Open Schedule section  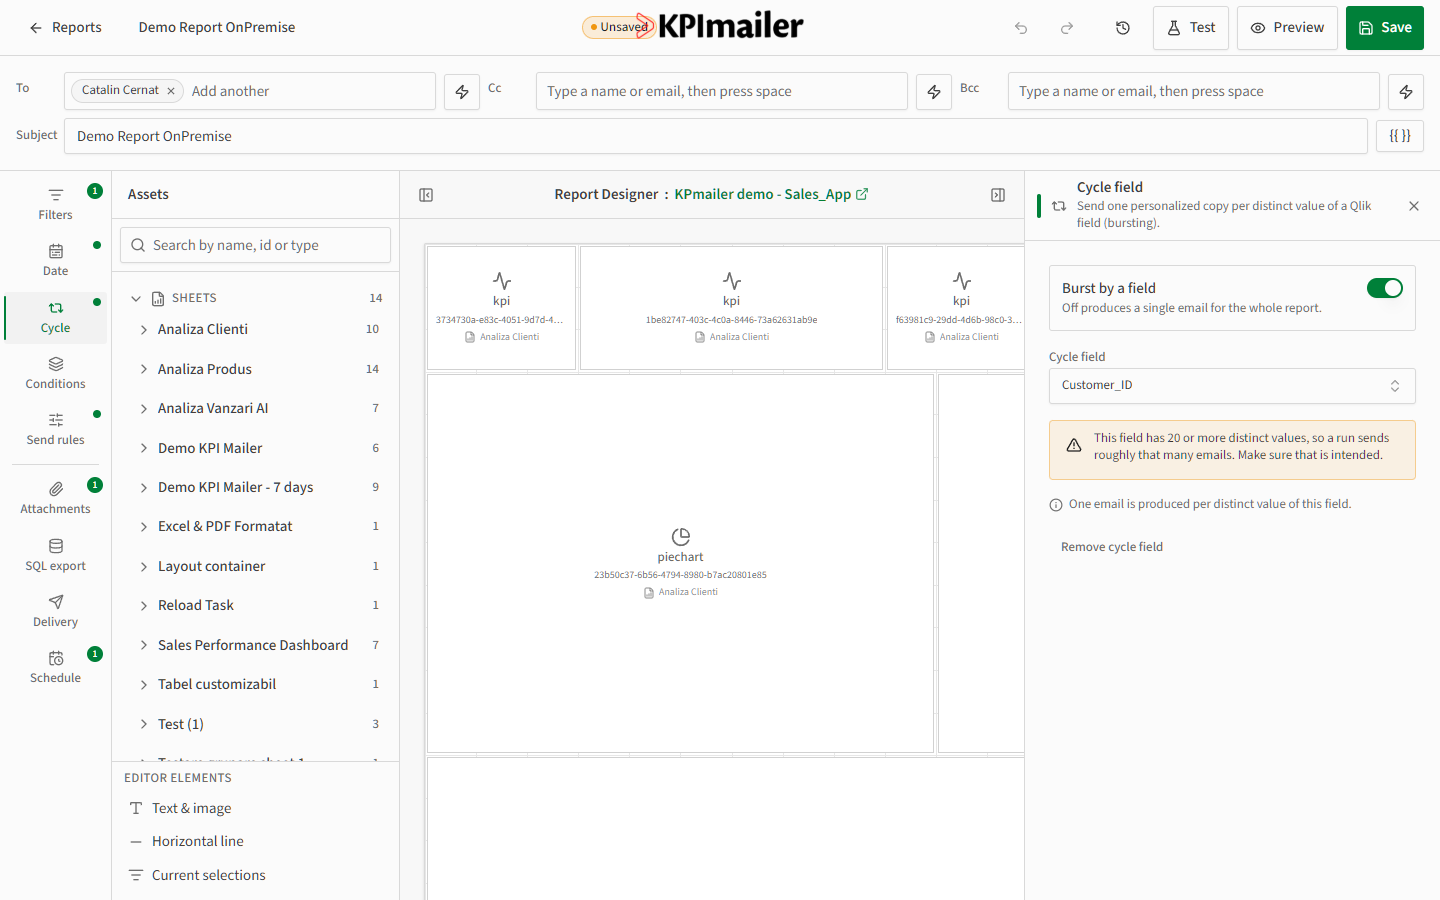56,666
